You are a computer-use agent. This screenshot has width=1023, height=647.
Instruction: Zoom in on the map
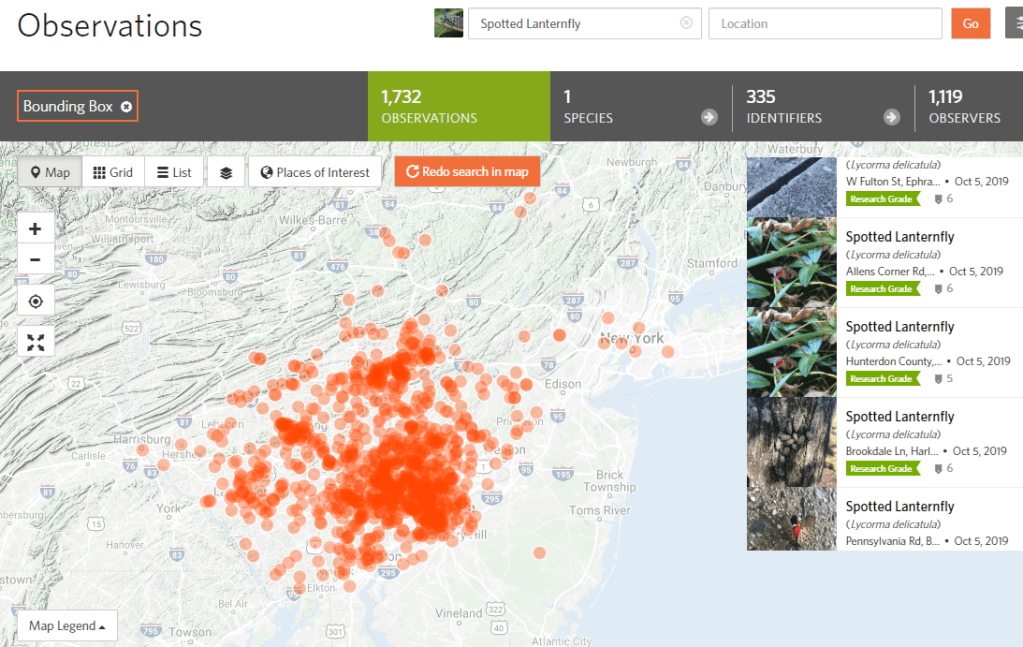click(x=35, y=229)
